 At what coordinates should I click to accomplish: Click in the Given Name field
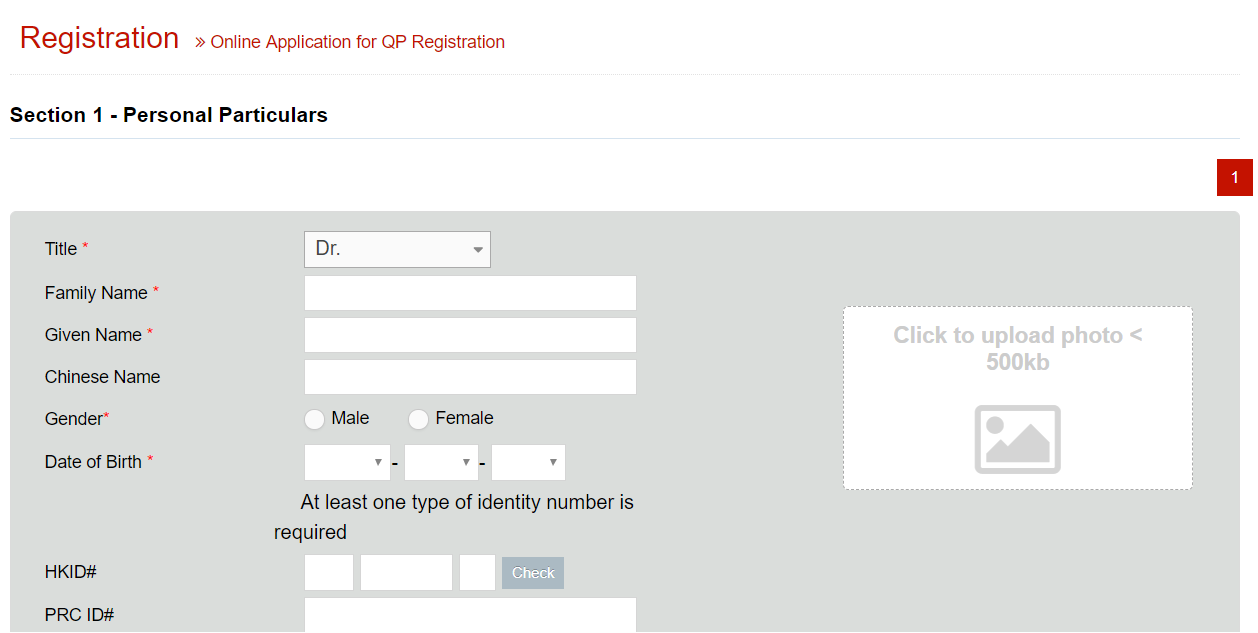coord(470,335)
